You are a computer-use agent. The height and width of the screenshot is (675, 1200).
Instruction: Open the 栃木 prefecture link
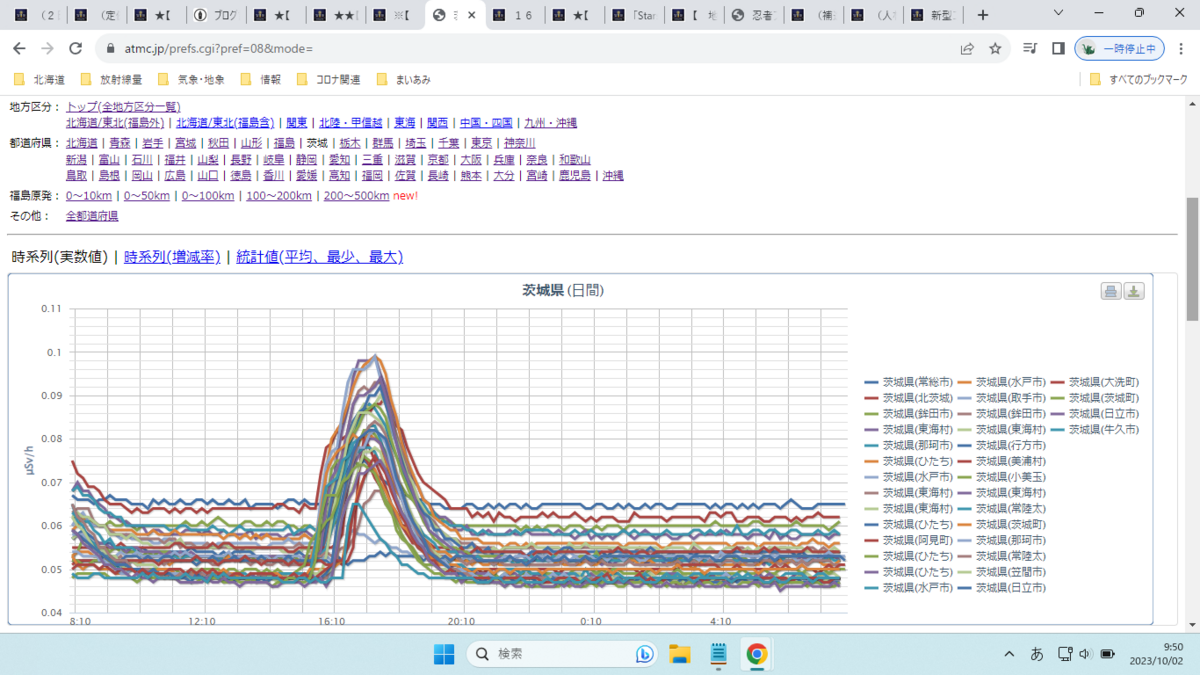350,143
